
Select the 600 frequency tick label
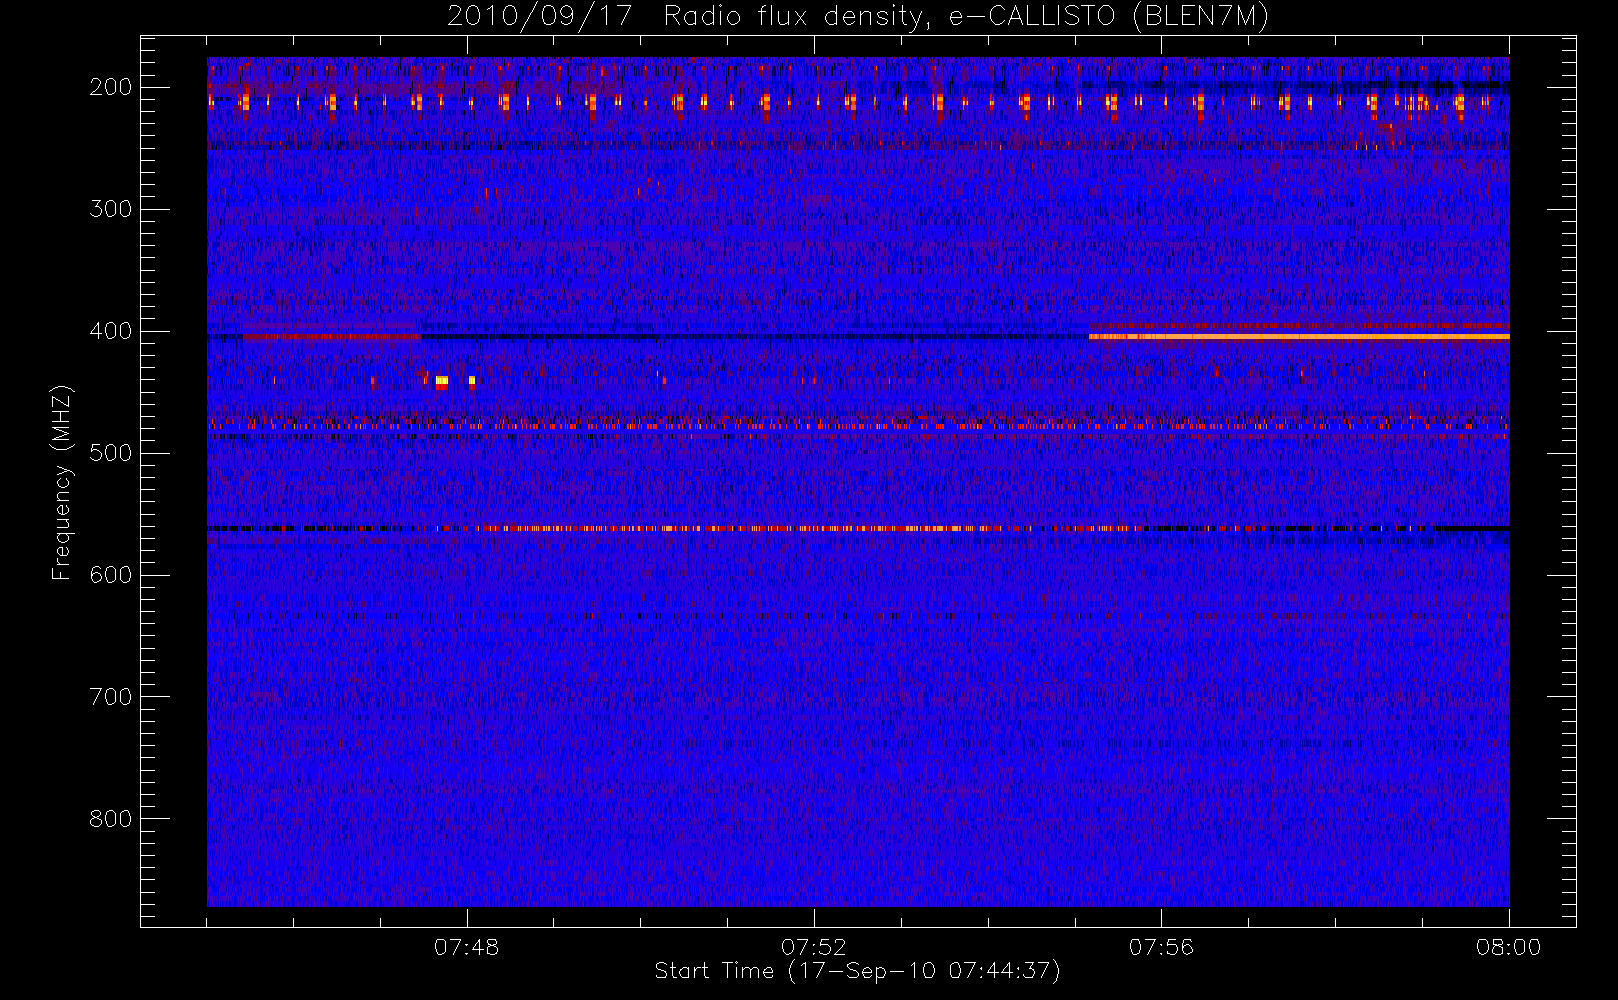click(x=111, y=575)
